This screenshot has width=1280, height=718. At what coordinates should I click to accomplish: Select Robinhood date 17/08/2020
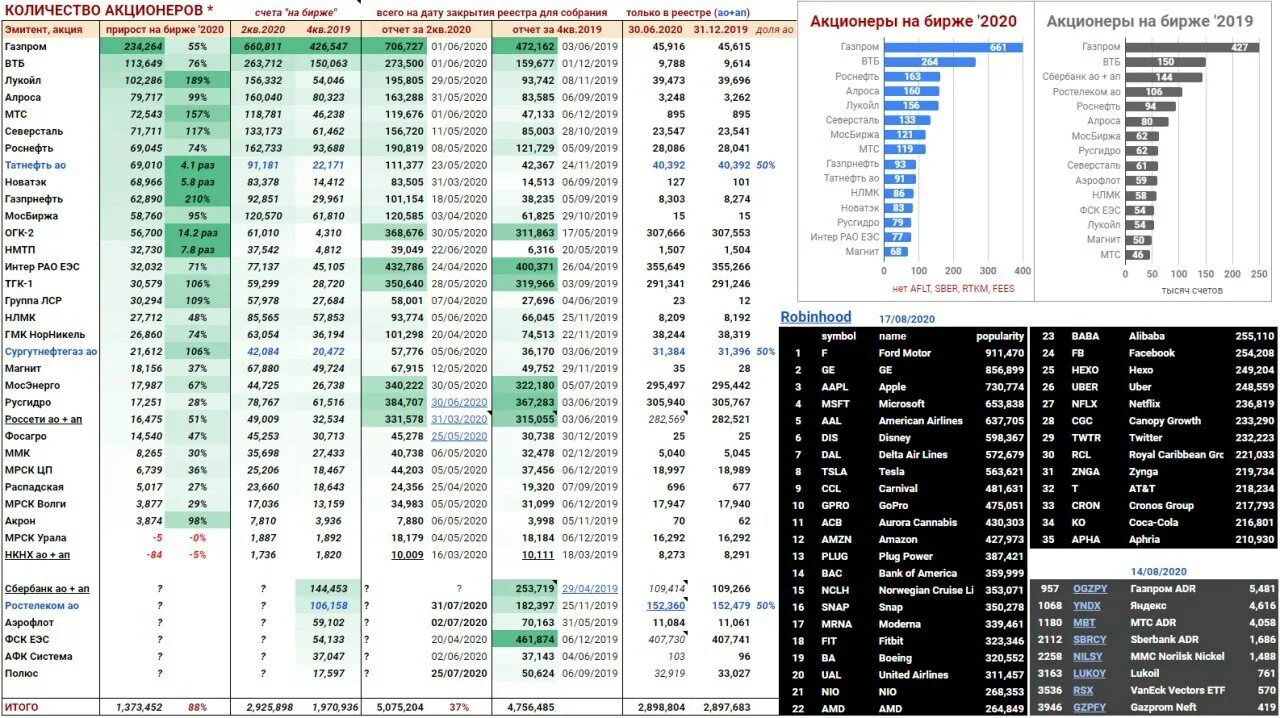click(x=907, y=318)
